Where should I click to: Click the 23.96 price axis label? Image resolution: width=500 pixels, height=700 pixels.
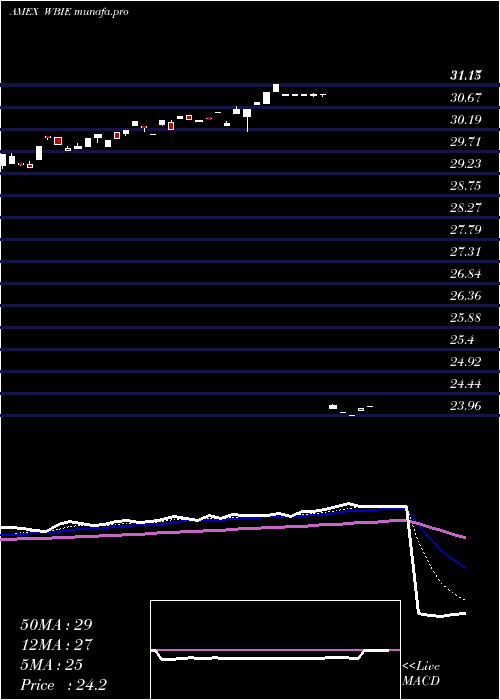(x=466, y=406)
